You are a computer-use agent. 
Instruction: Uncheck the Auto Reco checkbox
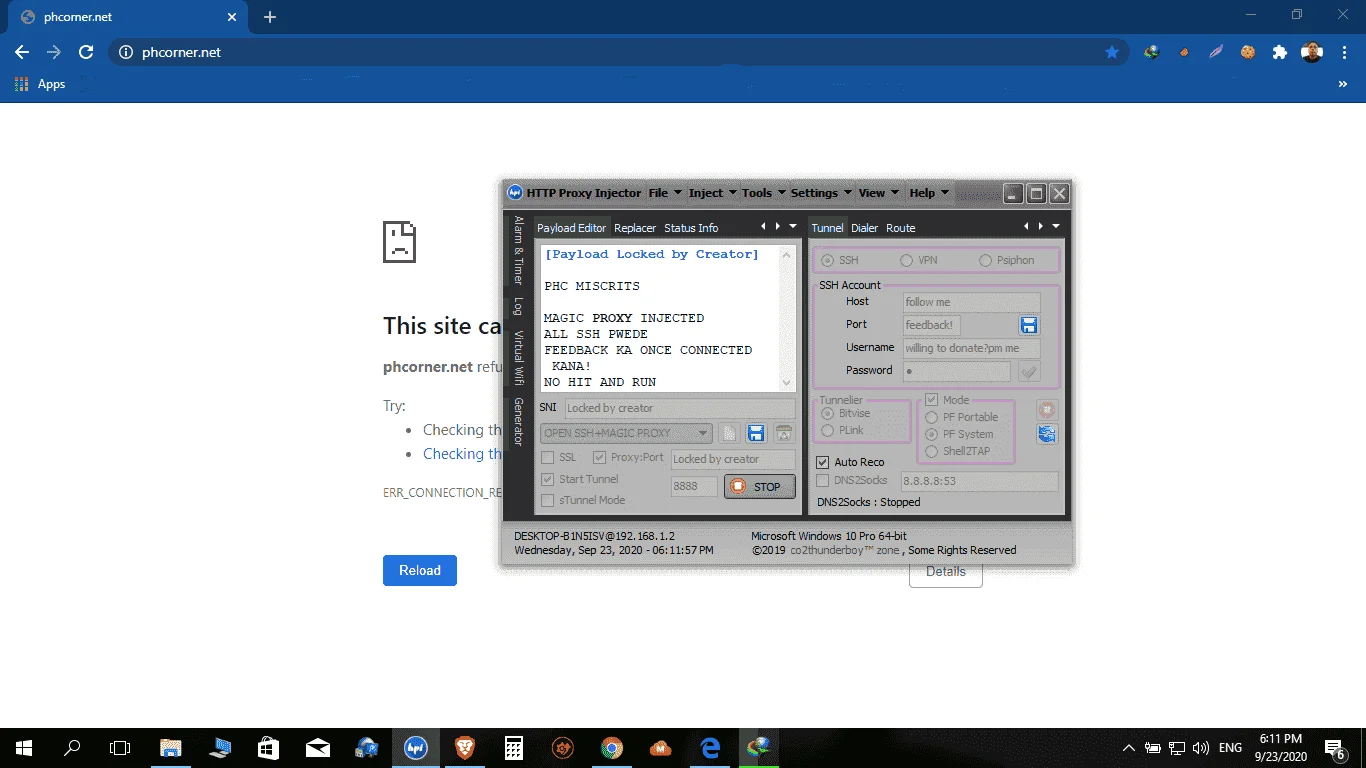tap(823, 462)
